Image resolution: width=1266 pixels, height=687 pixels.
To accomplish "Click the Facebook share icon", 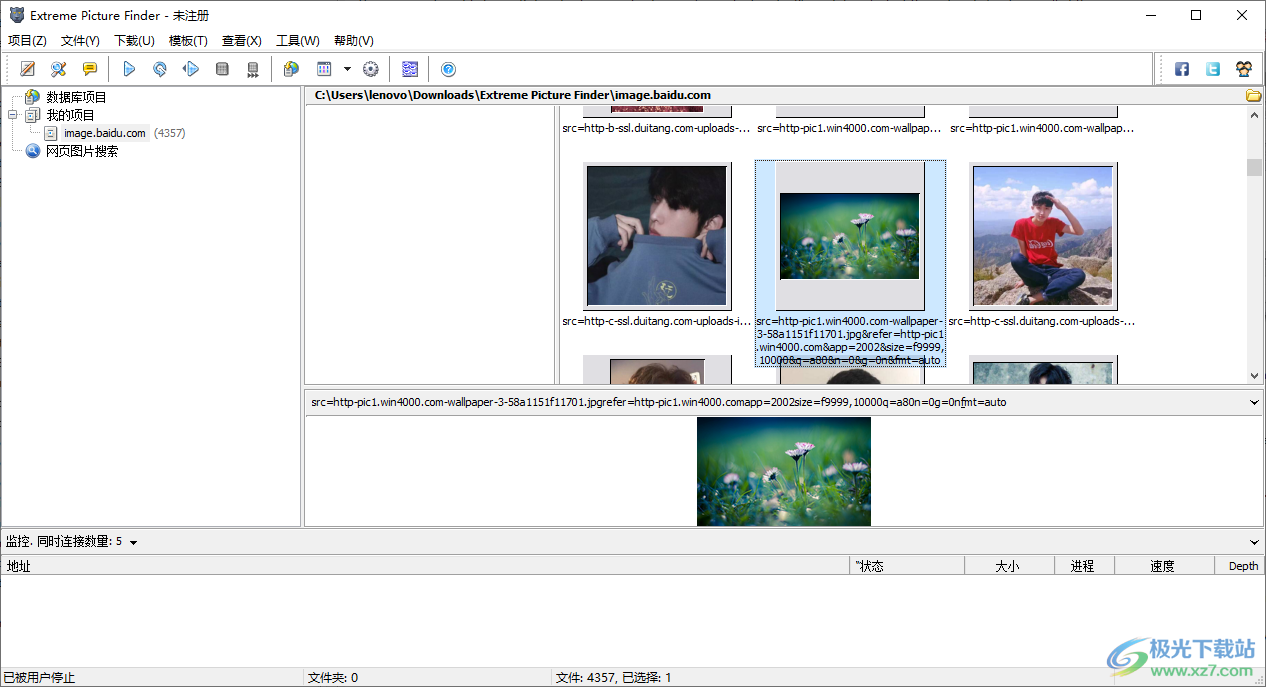I will point(1182,69).
